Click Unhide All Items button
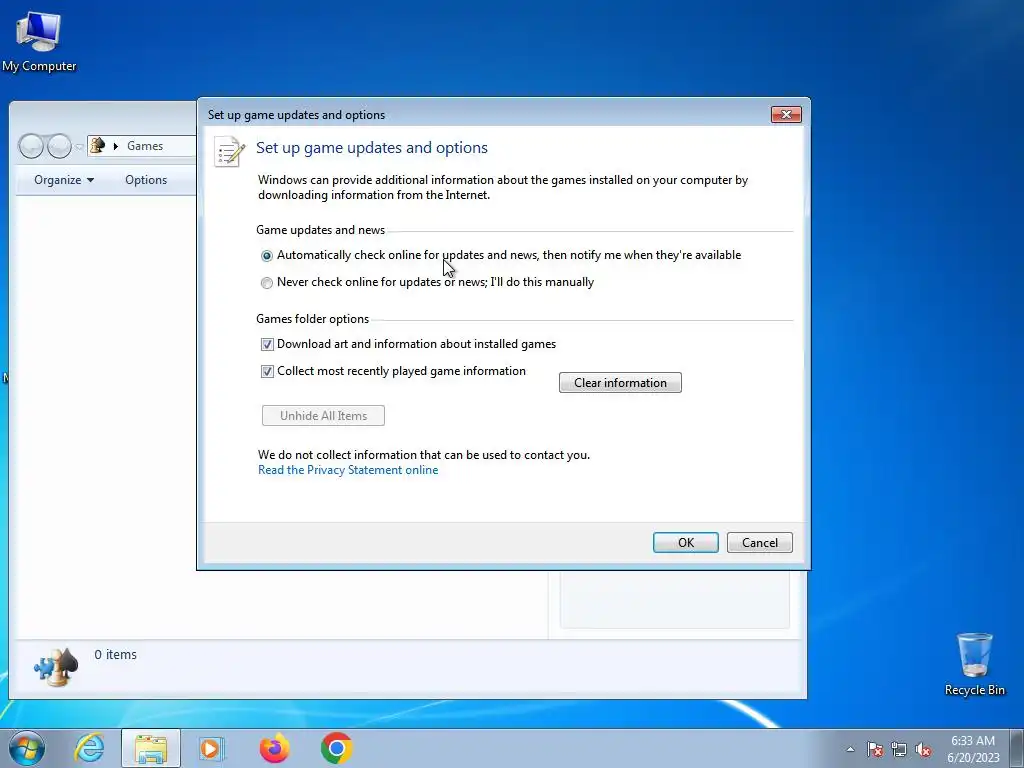This screenshot has height=768, width=1024. [x=323, y=415]
